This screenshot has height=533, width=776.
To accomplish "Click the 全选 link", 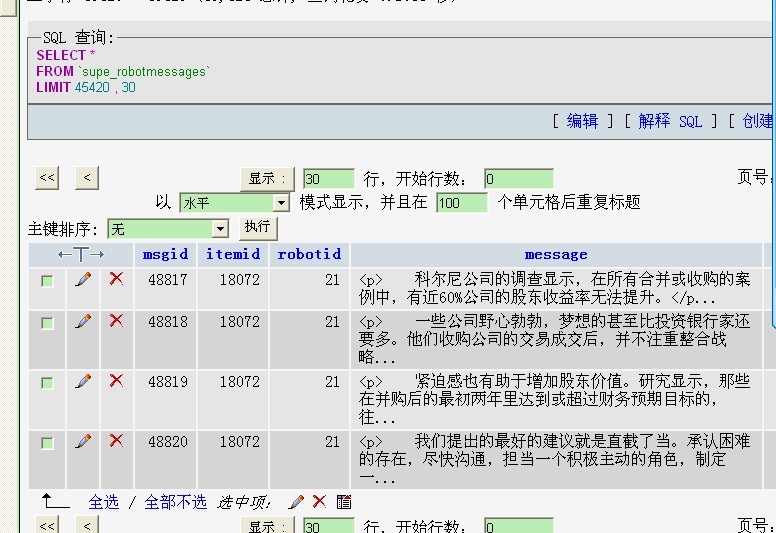I will point(104,502).
